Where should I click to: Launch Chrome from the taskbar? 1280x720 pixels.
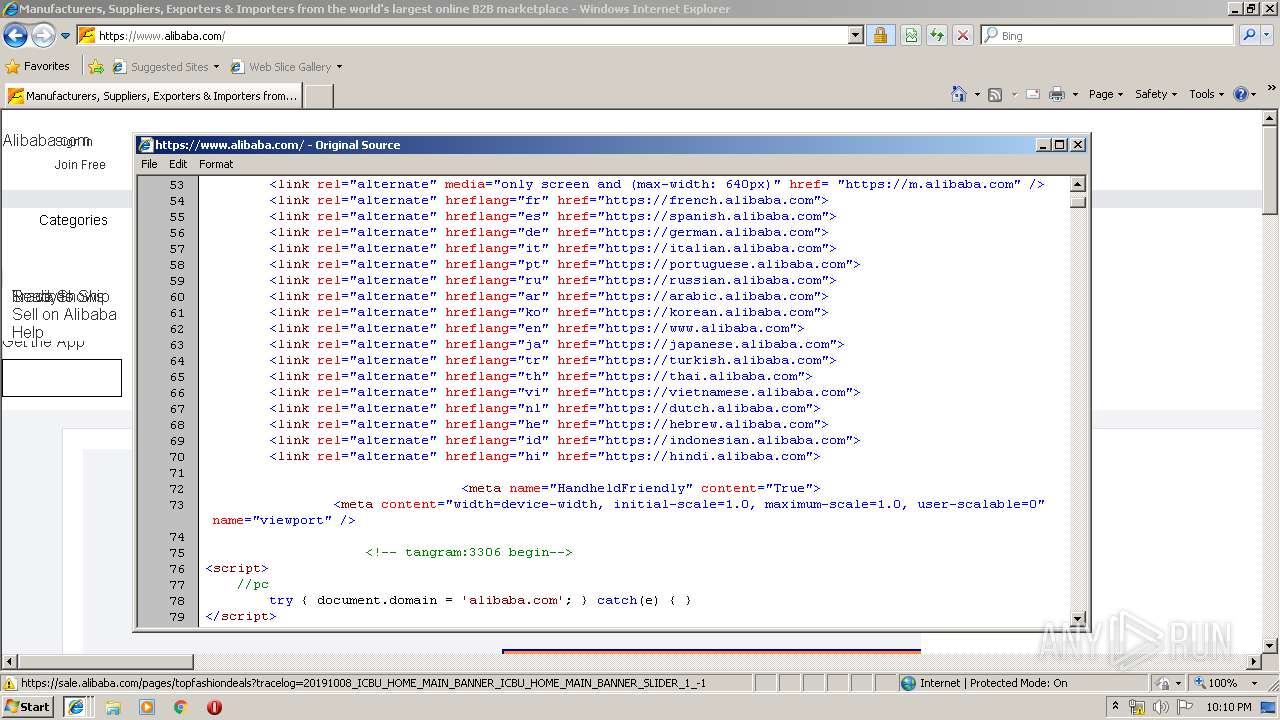[181, 706]
